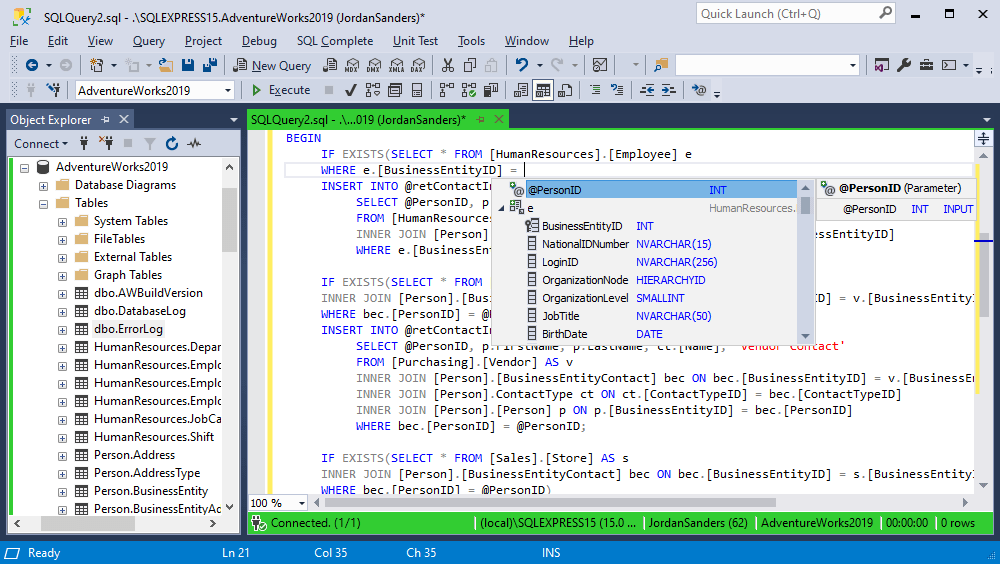Screen dimensions: 1000x564
Task: Click the Save All icon
Action: (209, 65)
